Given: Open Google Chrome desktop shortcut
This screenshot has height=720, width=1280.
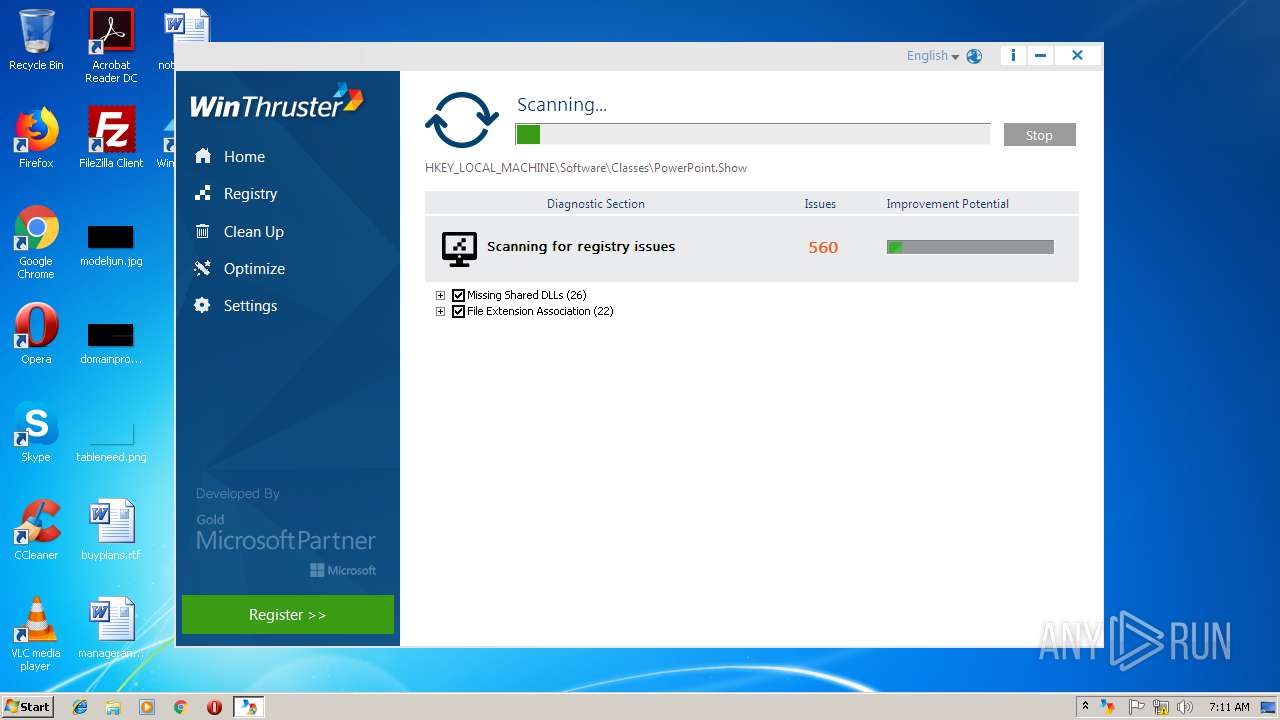Looking at the screenshot, I should pos(36,242).
